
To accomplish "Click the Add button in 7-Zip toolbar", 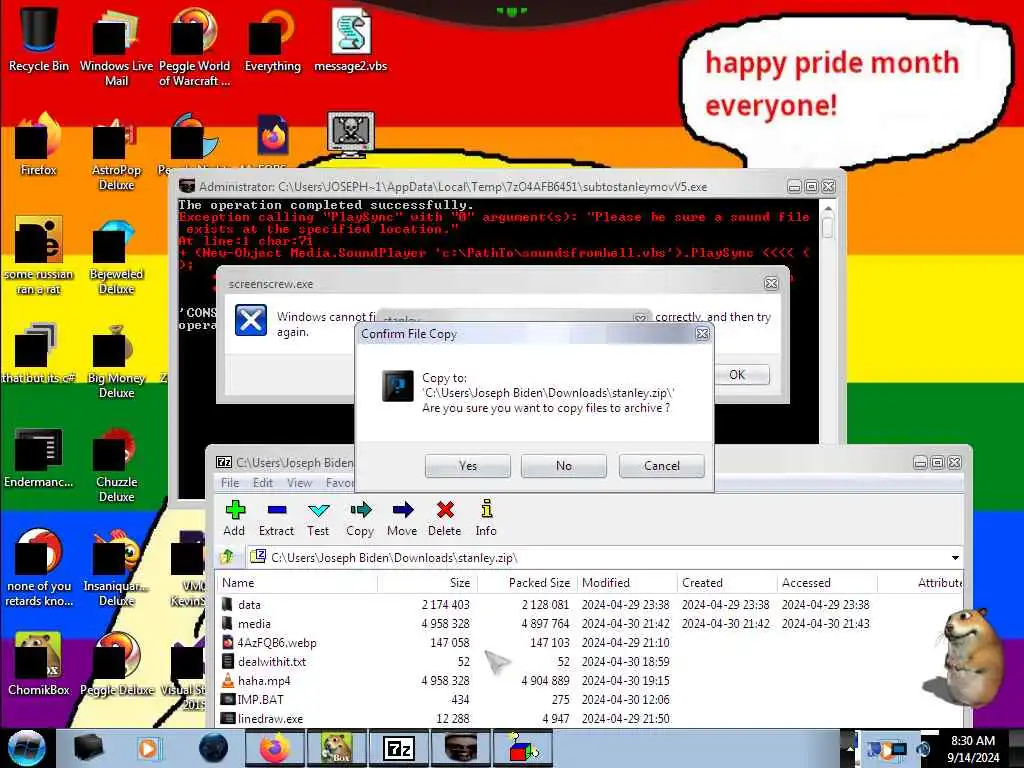I will pos(234,519).
